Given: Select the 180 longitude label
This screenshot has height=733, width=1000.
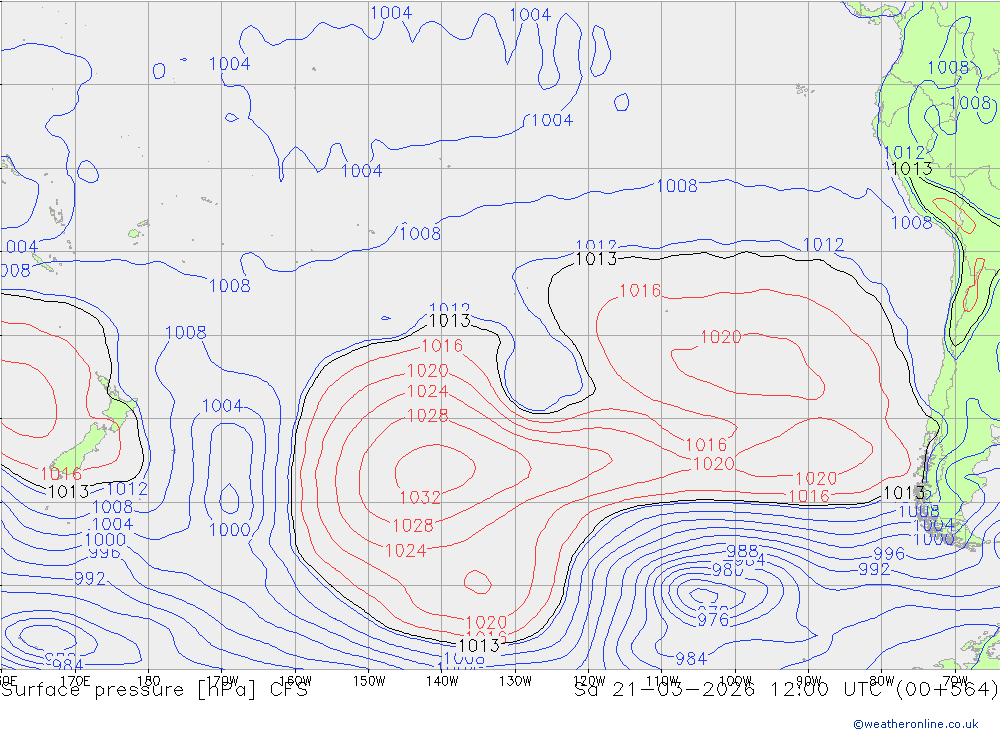Looking at the screenshot, I should pyautogui.click(x=148, y=681).
